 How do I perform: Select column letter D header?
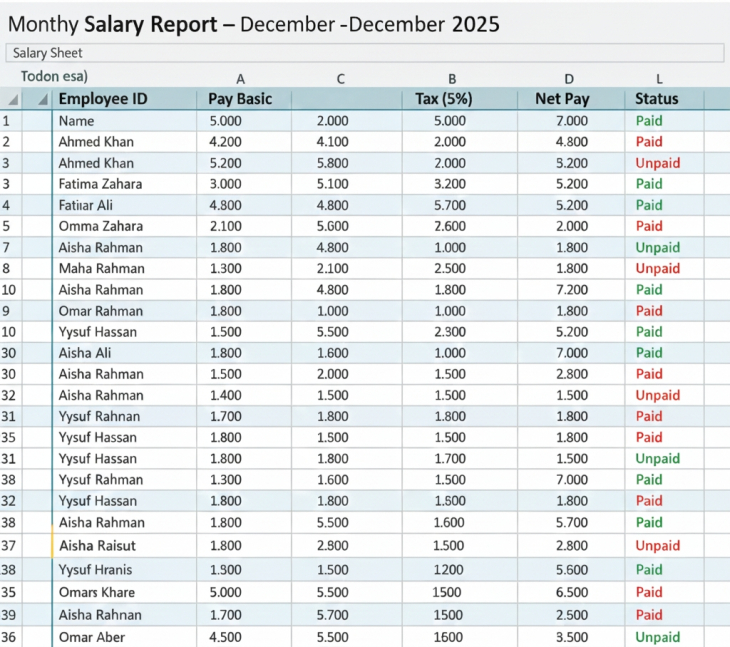click(x=569, y=78)
